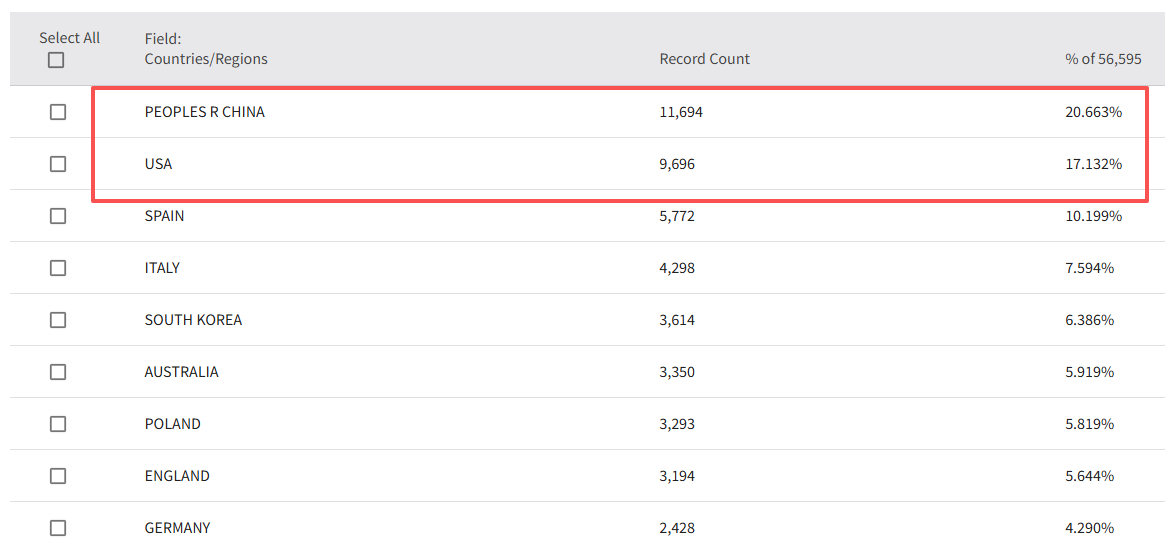This screenshot has height=551, width=1165.
Task: Click the ITALY country label
Action: click(x=162, y=268)
